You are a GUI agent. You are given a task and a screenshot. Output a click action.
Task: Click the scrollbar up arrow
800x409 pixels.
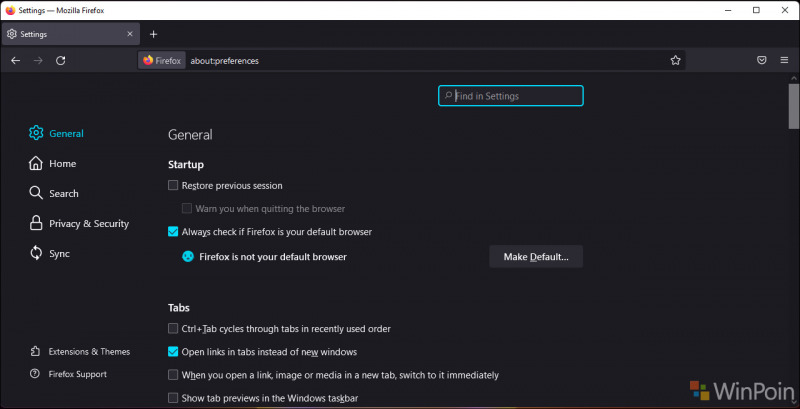[x=793, y=78]
